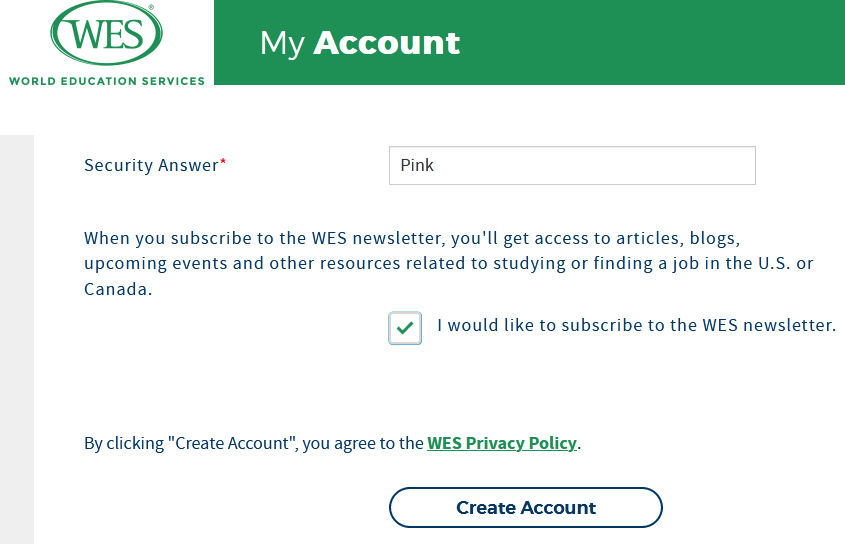The width and height of the screenshot is (845, 544).
Task: Click the bold word Account in header
Action: [387, 43]
